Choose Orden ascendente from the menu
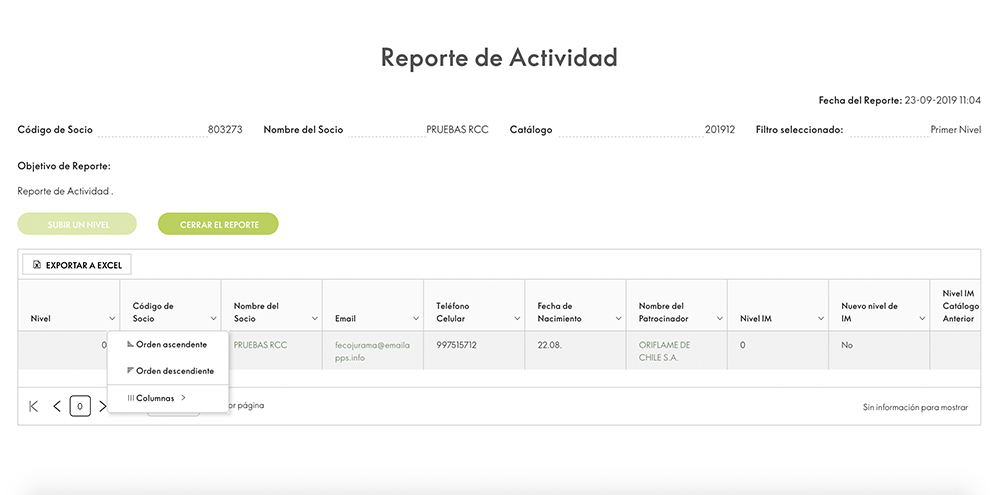This screenshot has width=1000, height=495. coord(171,344)
